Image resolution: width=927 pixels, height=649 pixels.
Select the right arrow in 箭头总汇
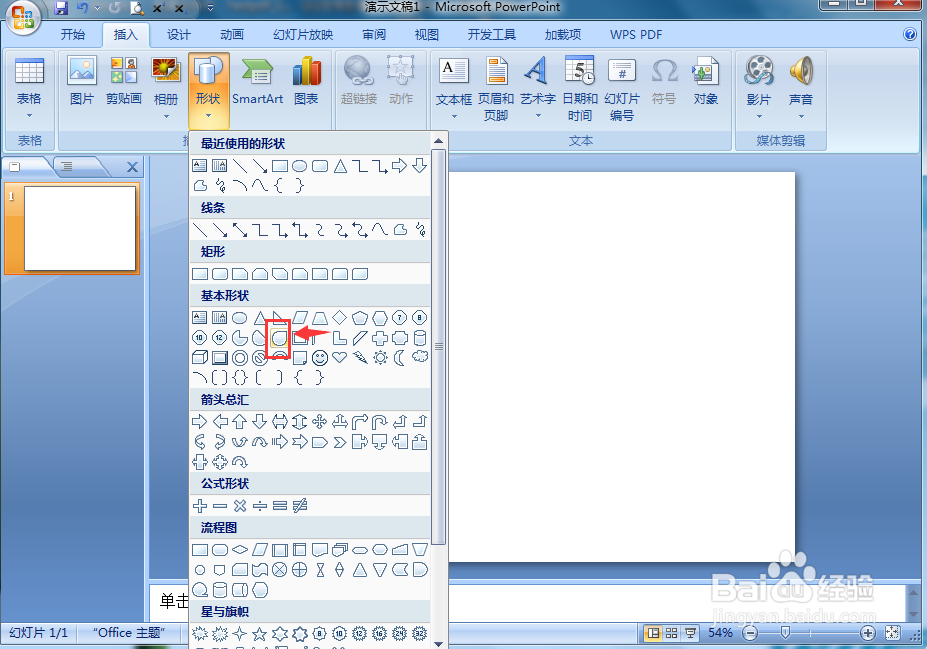click(200, 421)
